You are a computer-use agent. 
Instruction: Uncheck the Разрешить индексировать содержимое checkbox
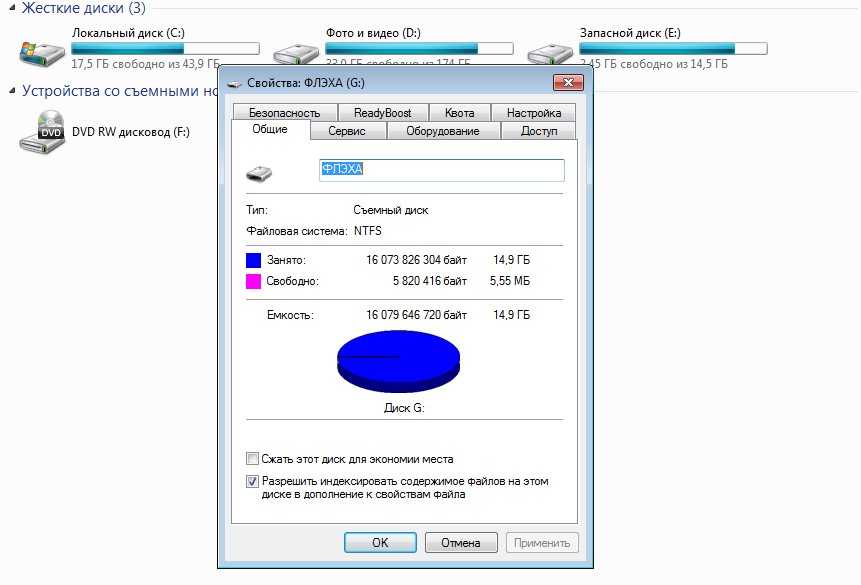pos(253,481)
